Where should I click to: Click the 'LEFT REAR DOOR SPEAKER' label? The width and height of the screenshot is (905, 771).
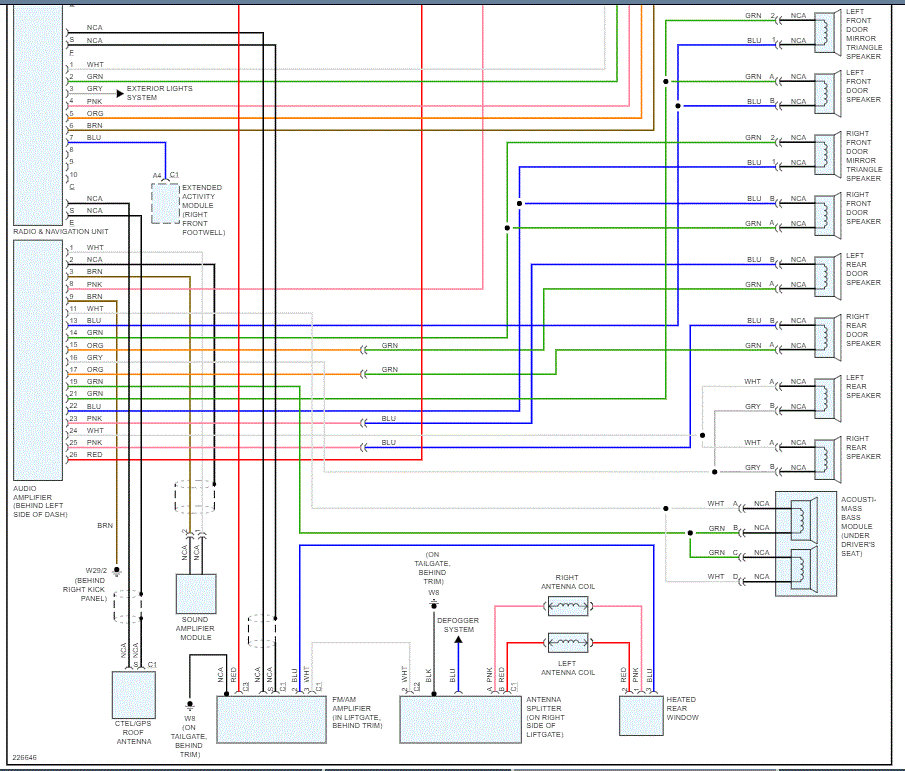[x=863, y=269]
